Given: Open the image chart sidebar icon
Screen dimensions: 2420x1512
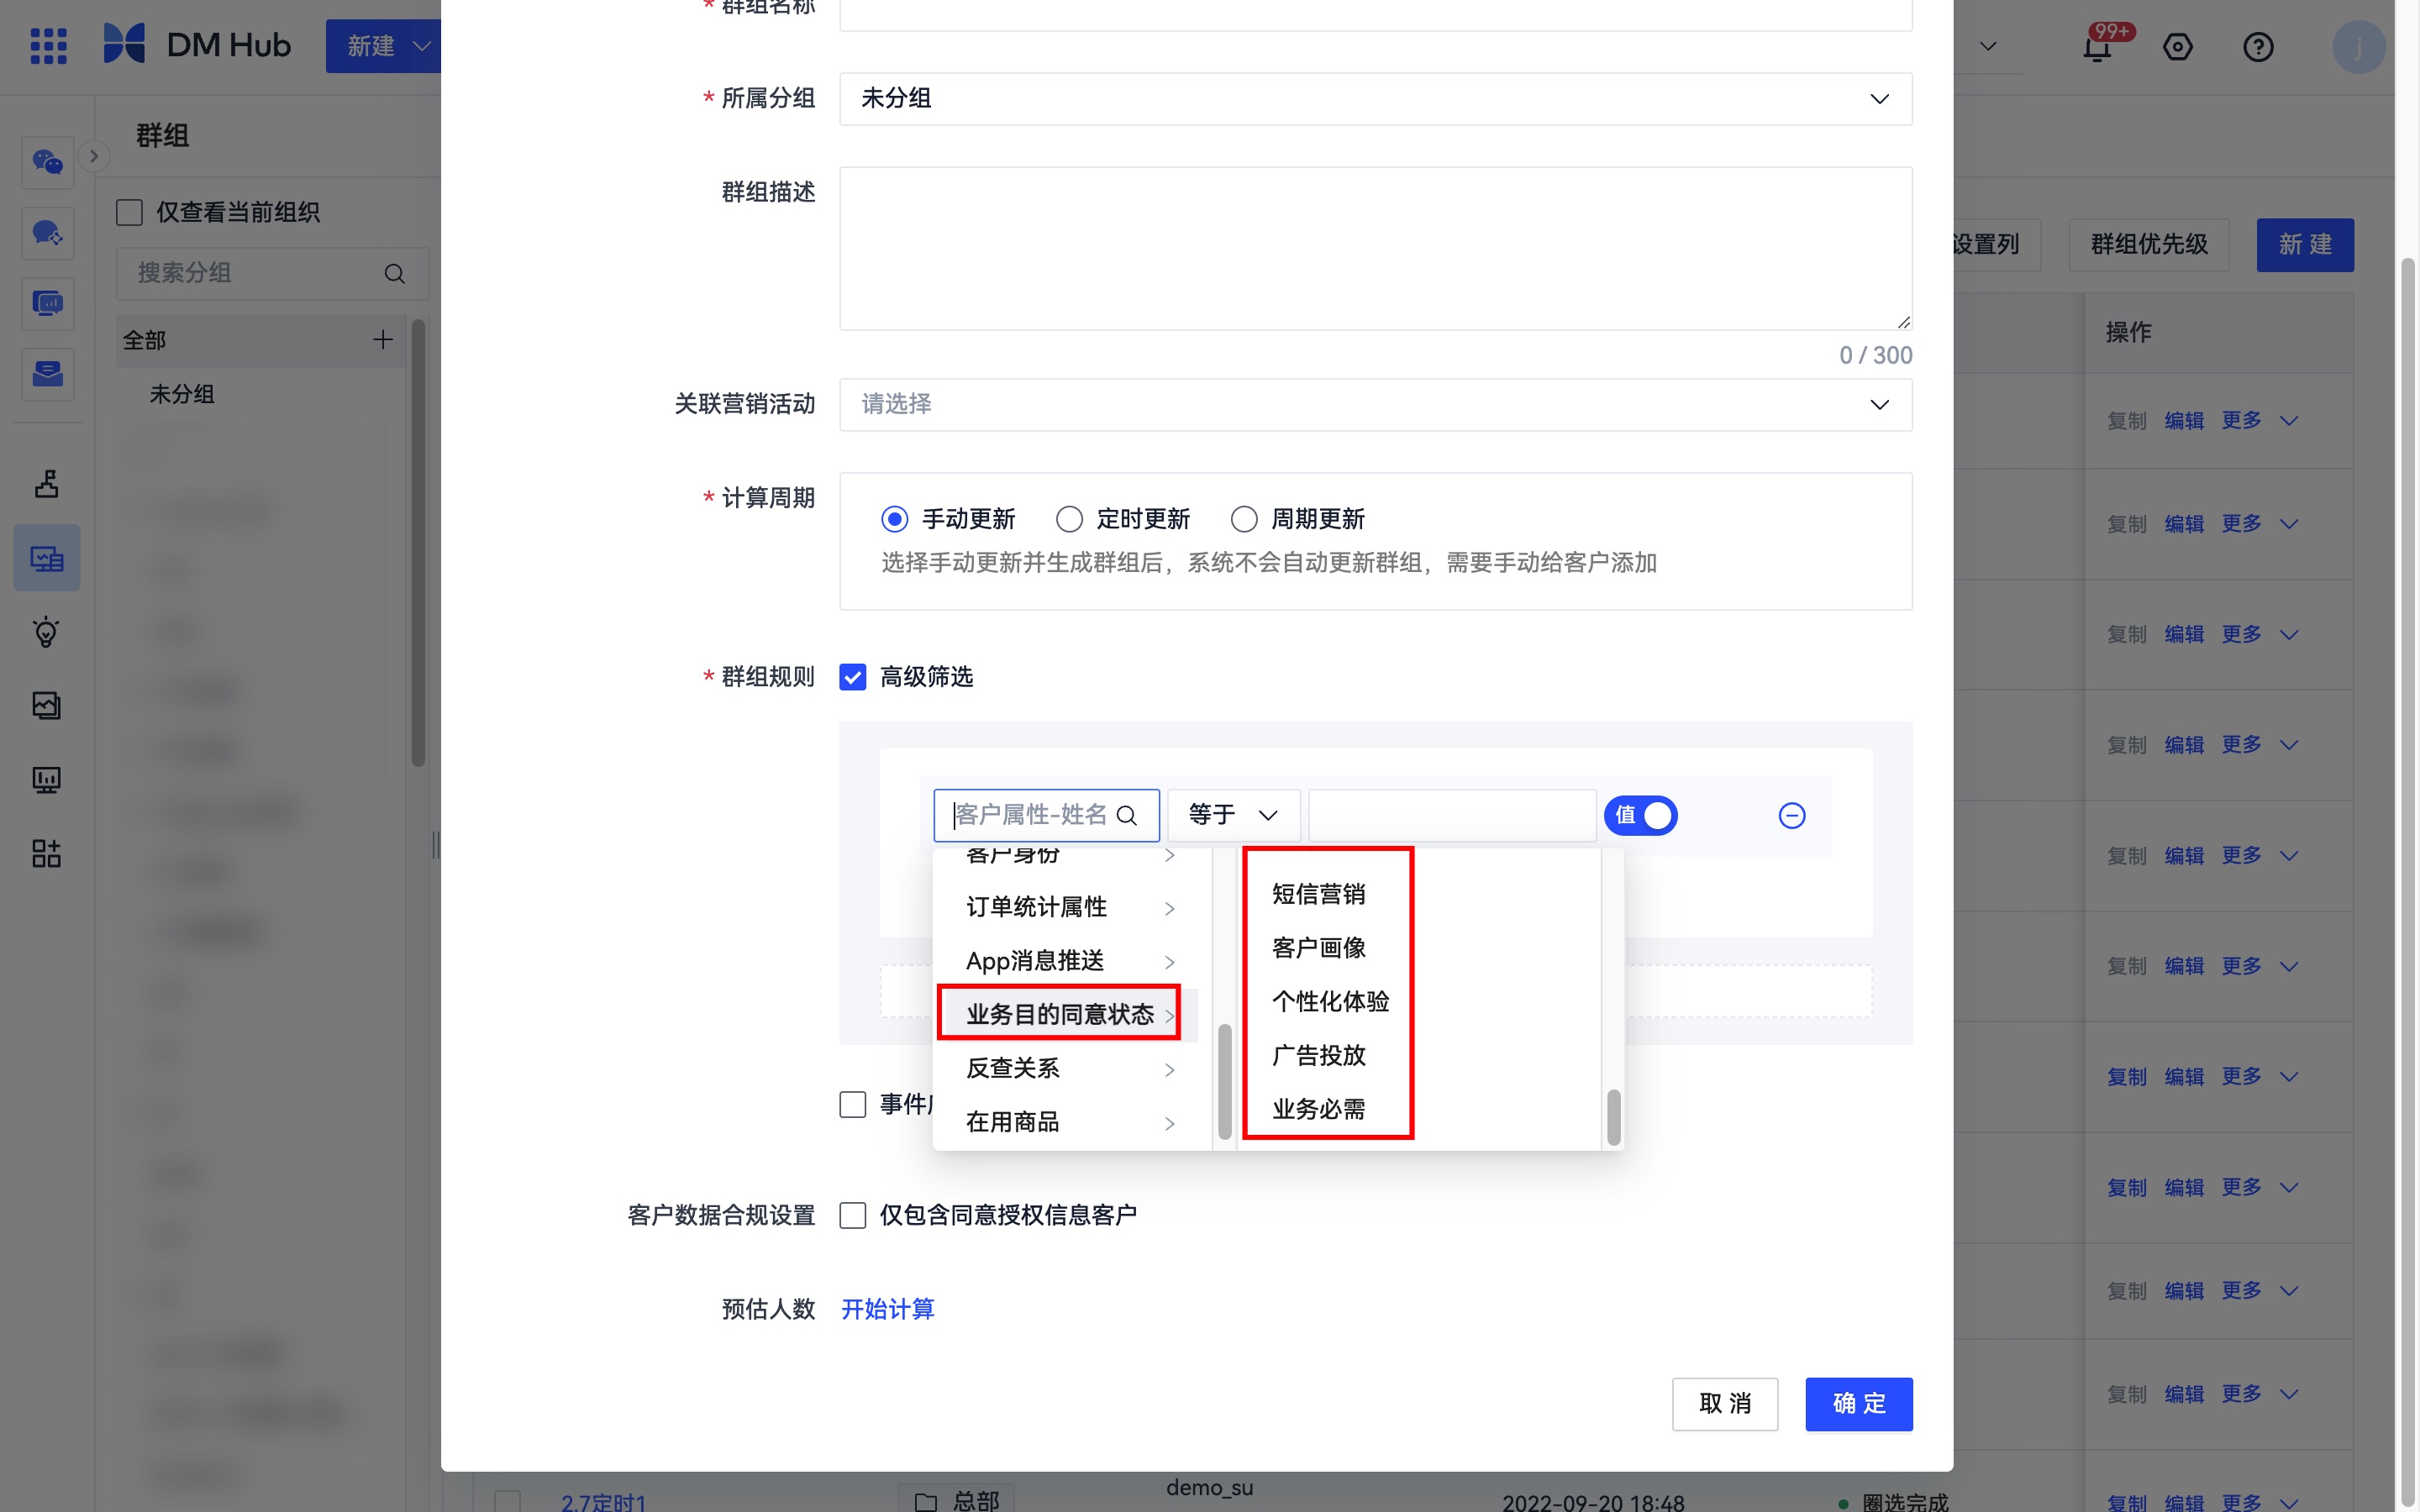Looking at the screenshot, I should tap(47, 706).
